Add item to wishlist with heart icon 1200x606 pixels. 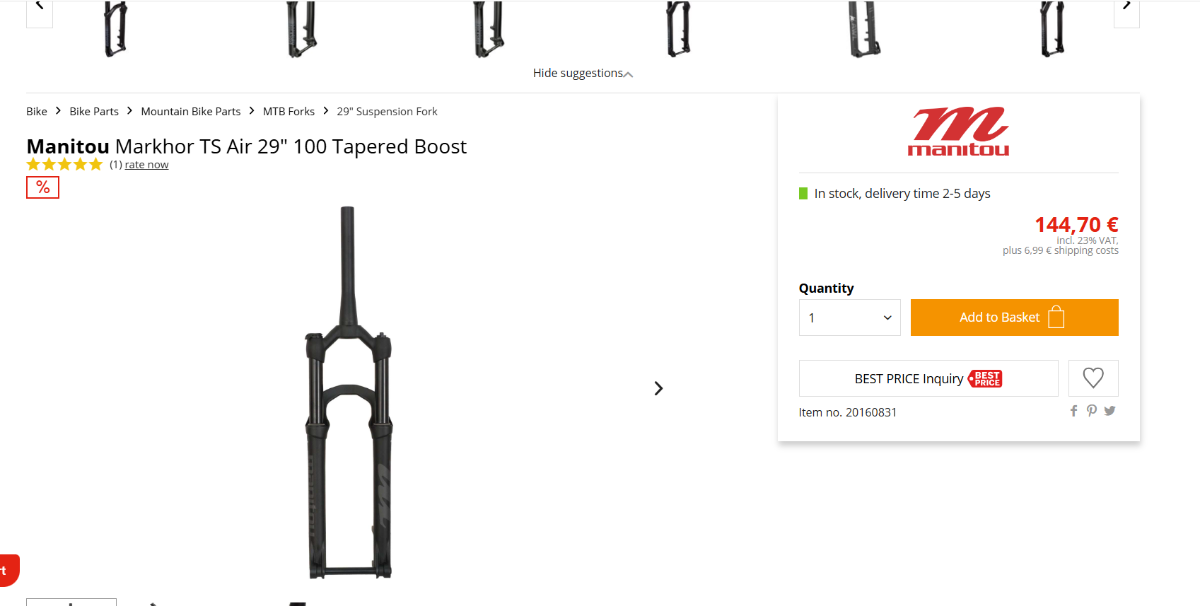[x=1093, y=378]
